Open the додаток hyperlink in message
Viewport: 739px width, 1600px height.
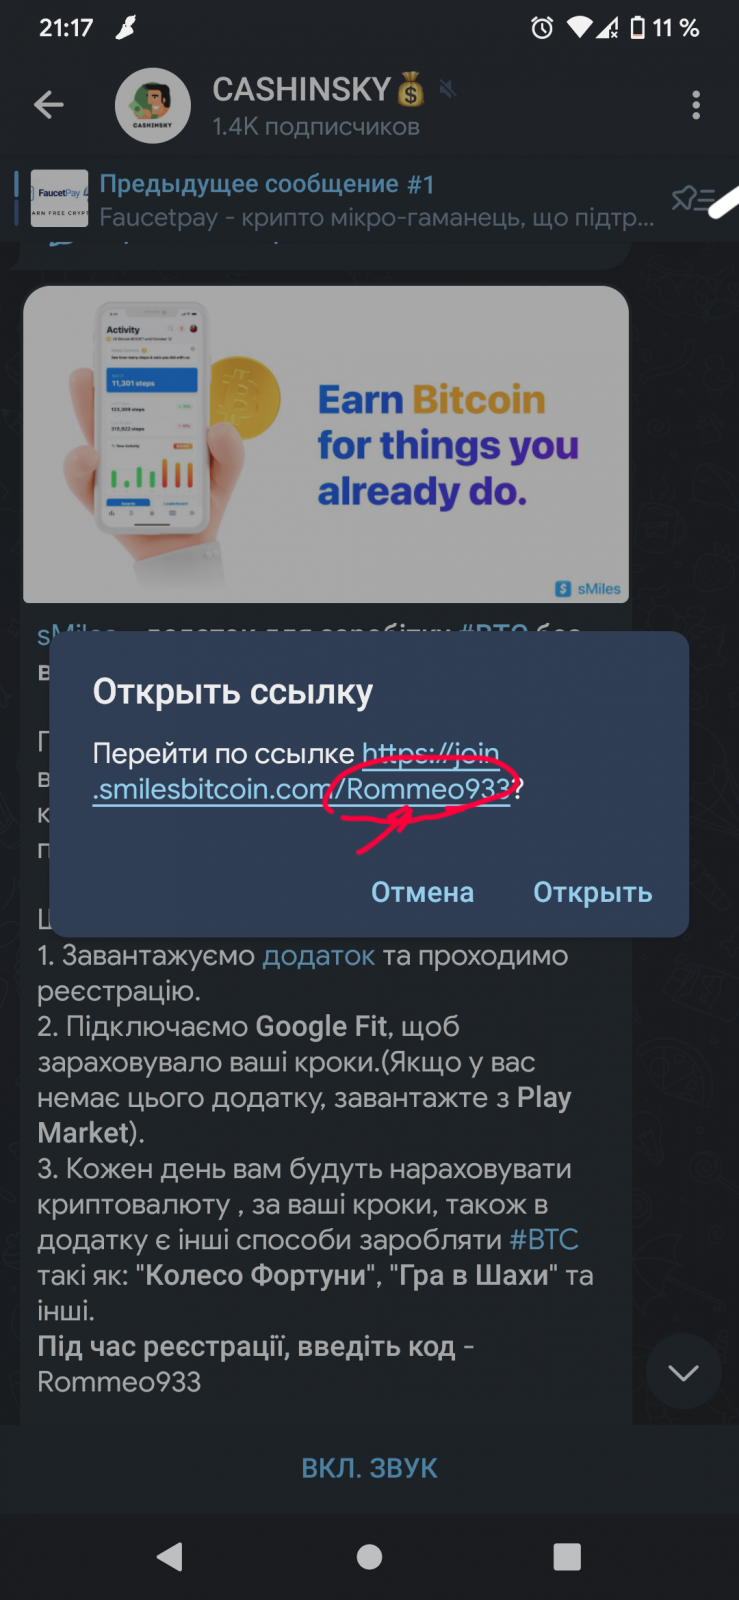click(318, 956)
